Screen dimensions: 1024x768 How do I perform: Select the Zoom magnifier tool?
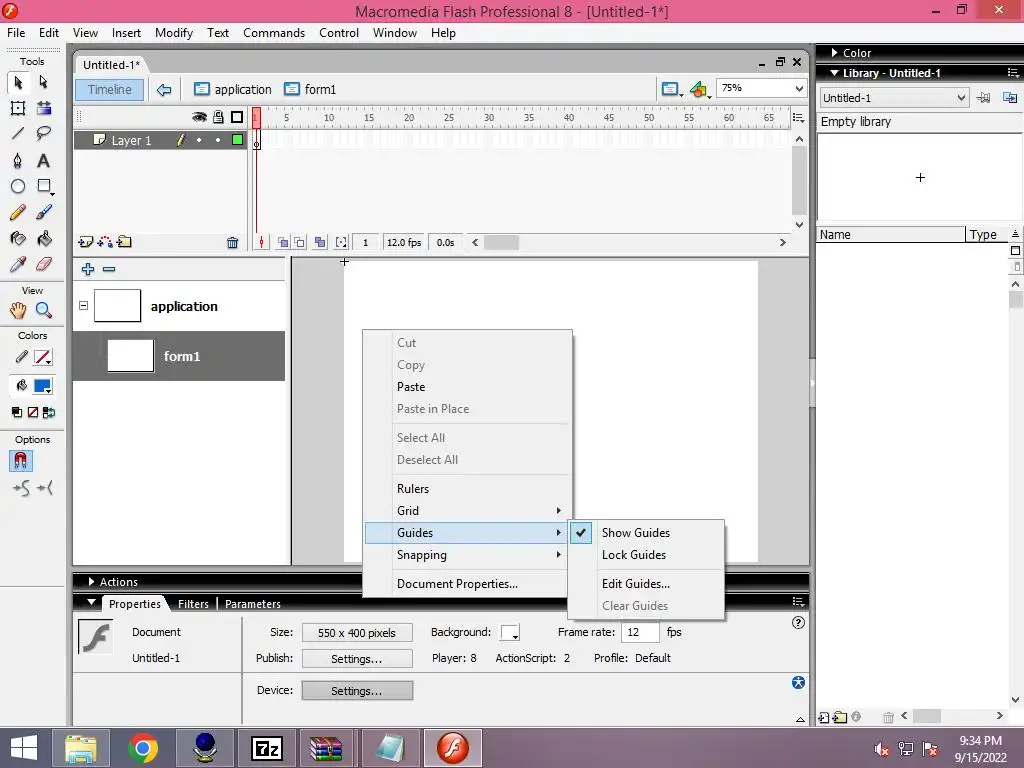click(x=44, y=310)
